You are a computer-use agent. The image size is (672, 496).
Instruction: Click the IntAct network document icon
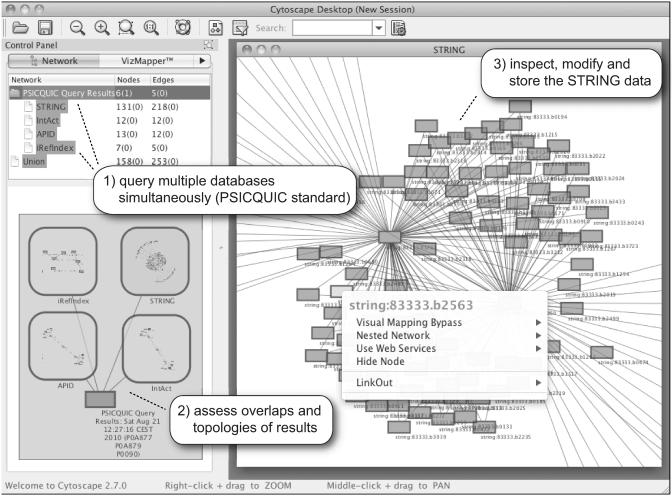(x=28, y=120)
